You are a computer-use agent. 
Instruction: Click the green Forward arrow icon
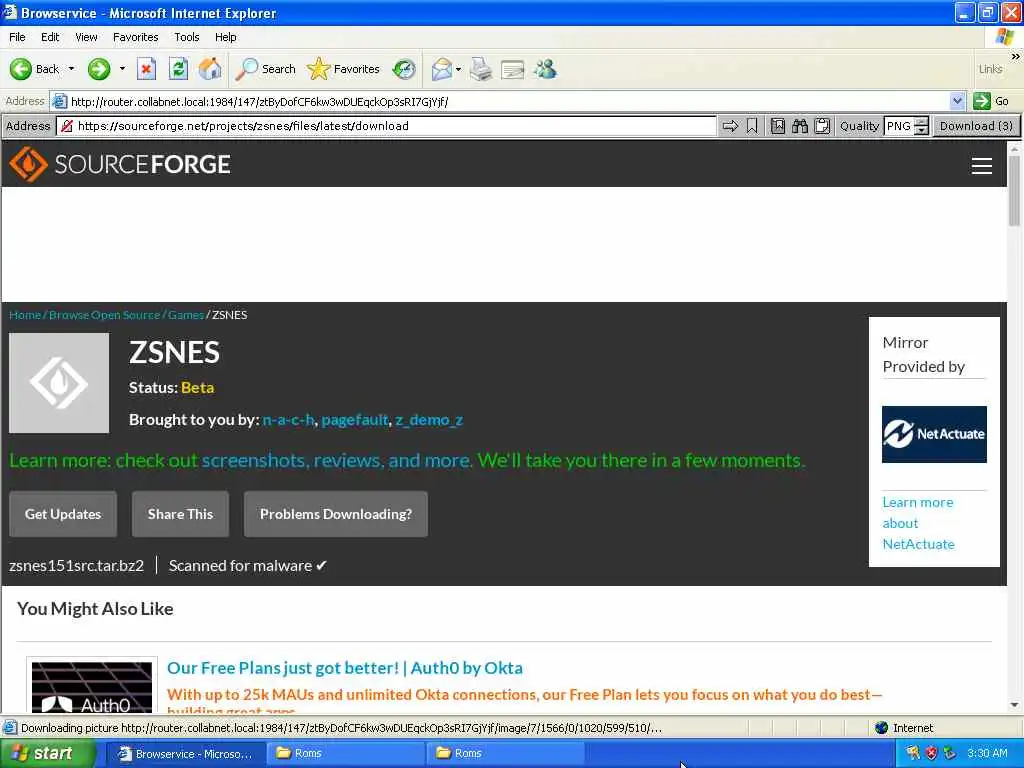(99, 69)
